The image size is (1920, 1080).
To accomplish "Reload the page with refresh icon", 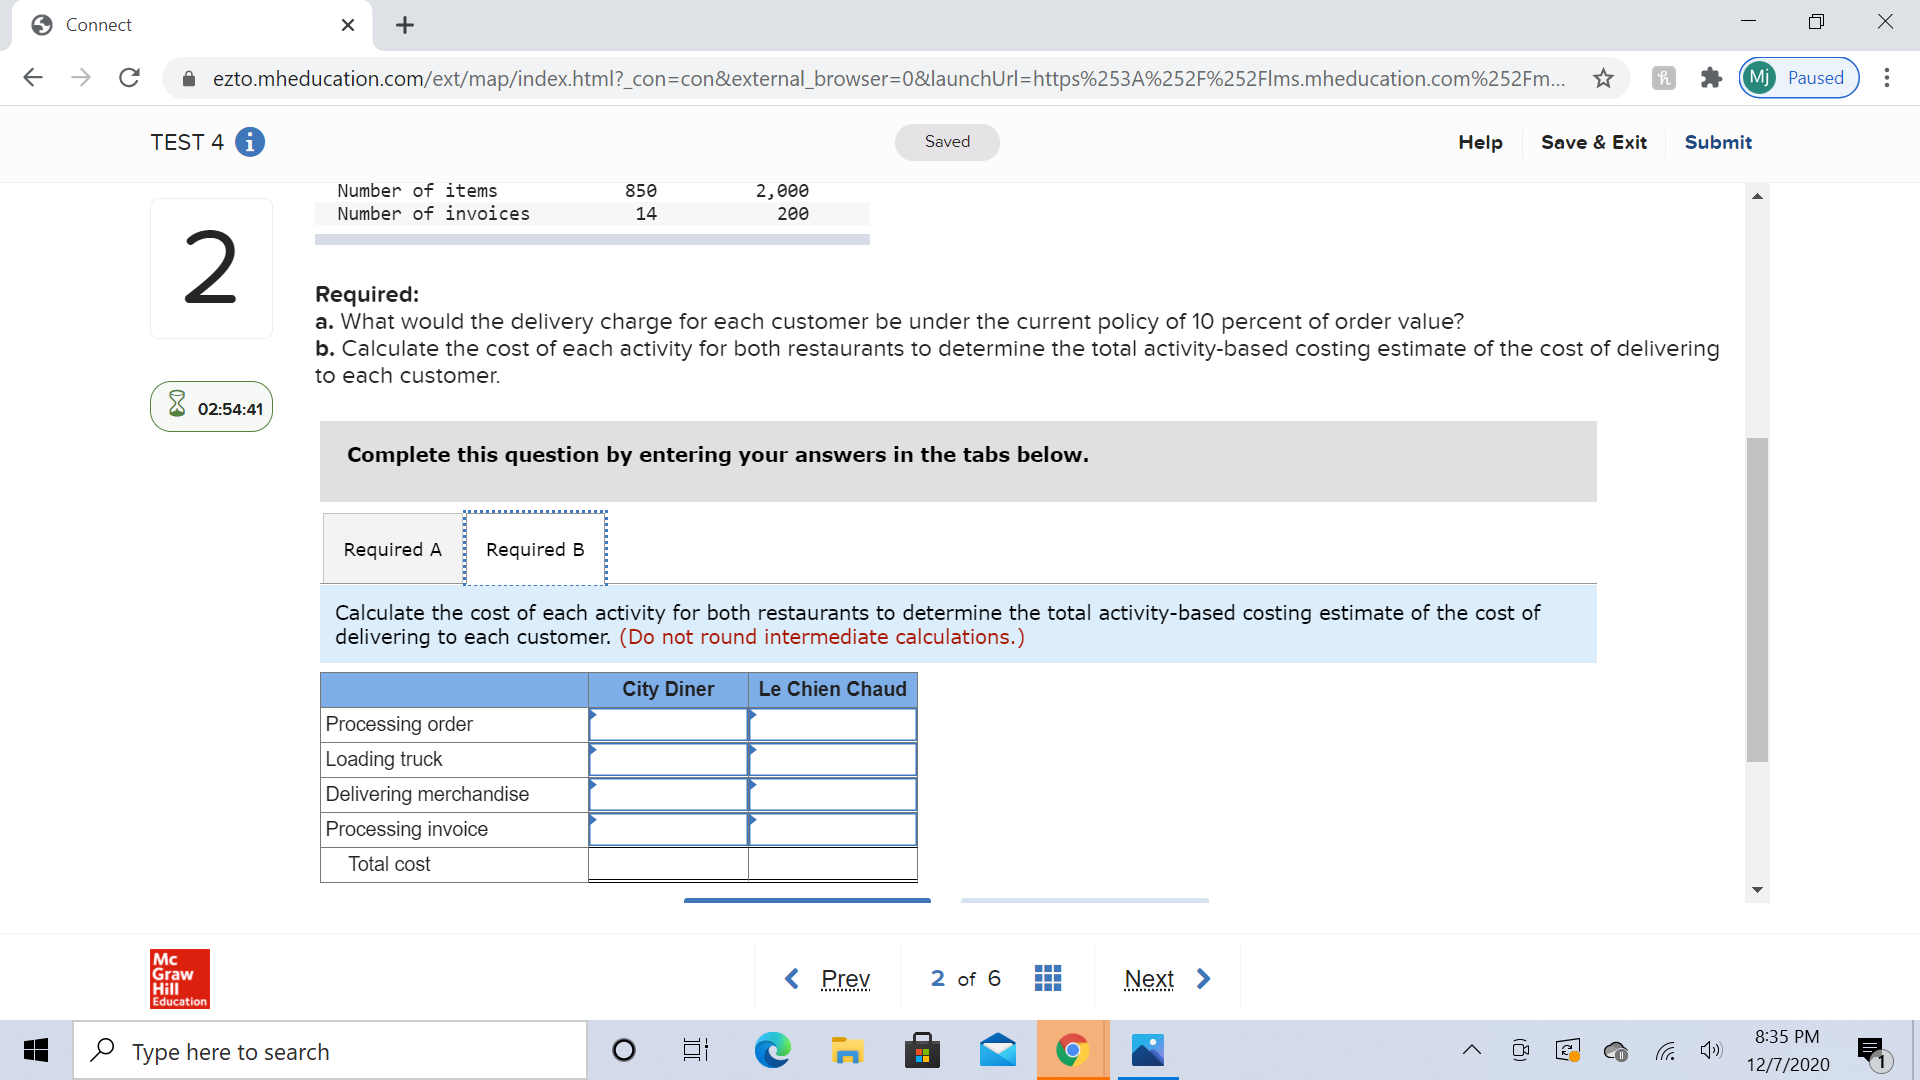I will click(129, 78).
